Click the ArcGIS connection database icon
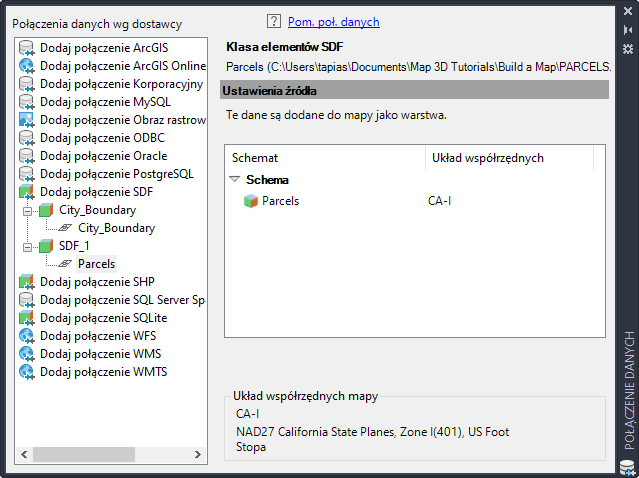Screen dimensions: 639x478 click(26, 48)
